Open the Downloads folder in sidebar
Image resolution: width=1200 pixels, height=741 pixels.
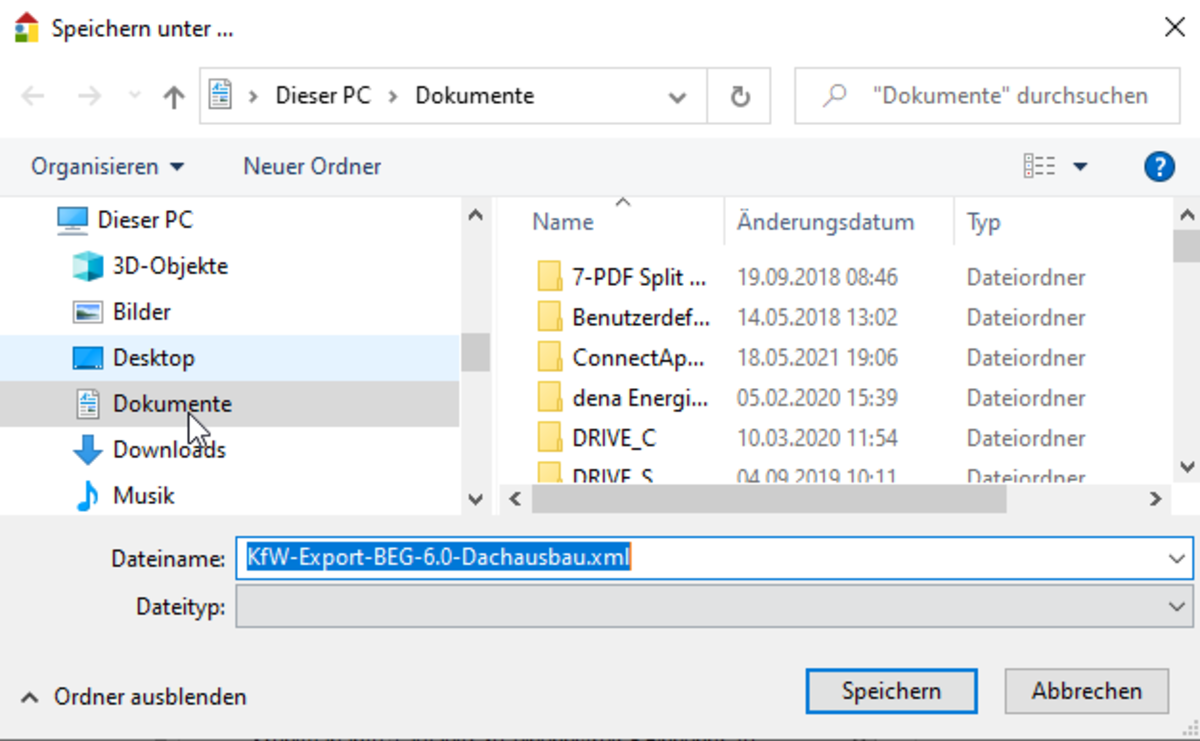tap(168, 450)
